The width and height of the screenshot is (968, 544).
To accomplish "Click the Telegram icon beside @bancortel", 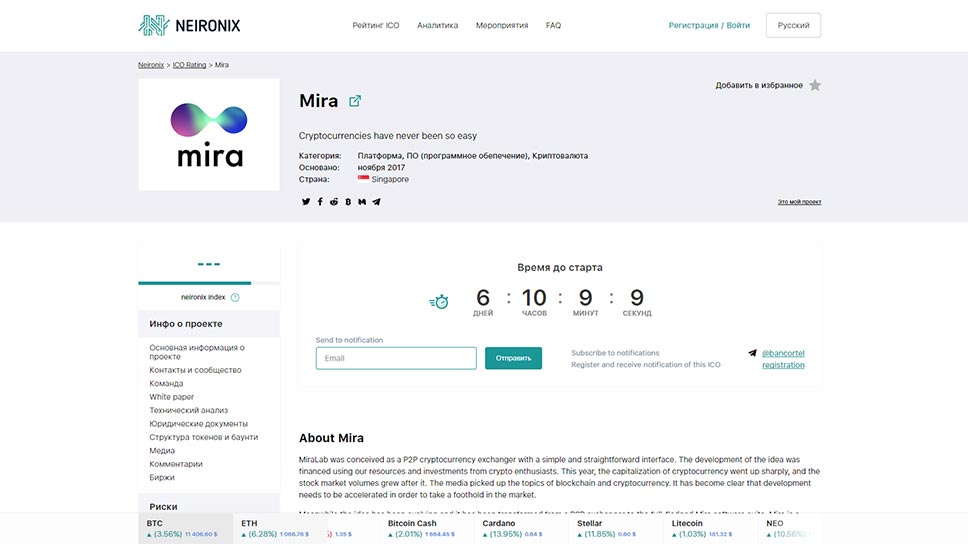I will [x=753, y=353].
